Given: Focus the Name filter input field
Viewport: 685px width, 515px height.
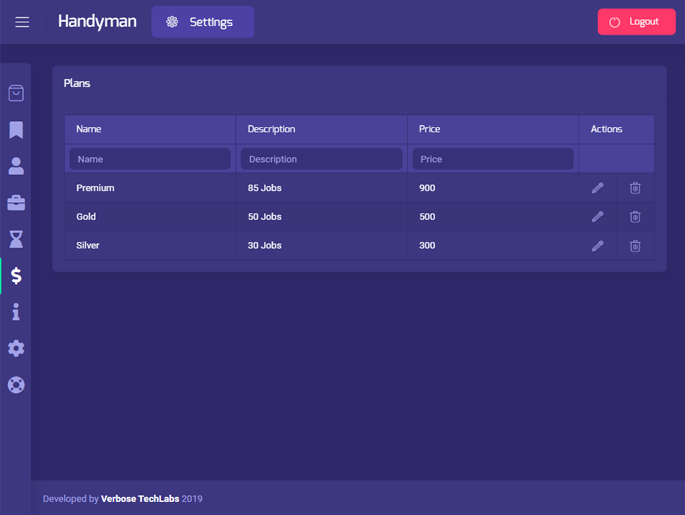Looking at the screenshot, I should point(150,159).
